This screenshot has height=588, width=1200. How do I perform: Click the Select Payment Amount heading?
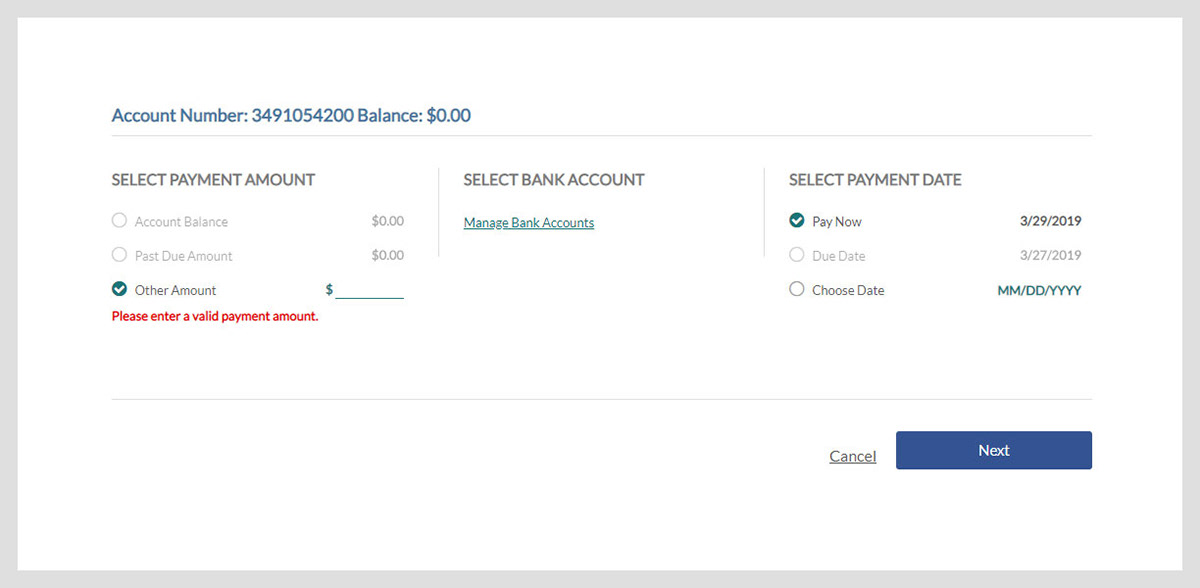213,180
